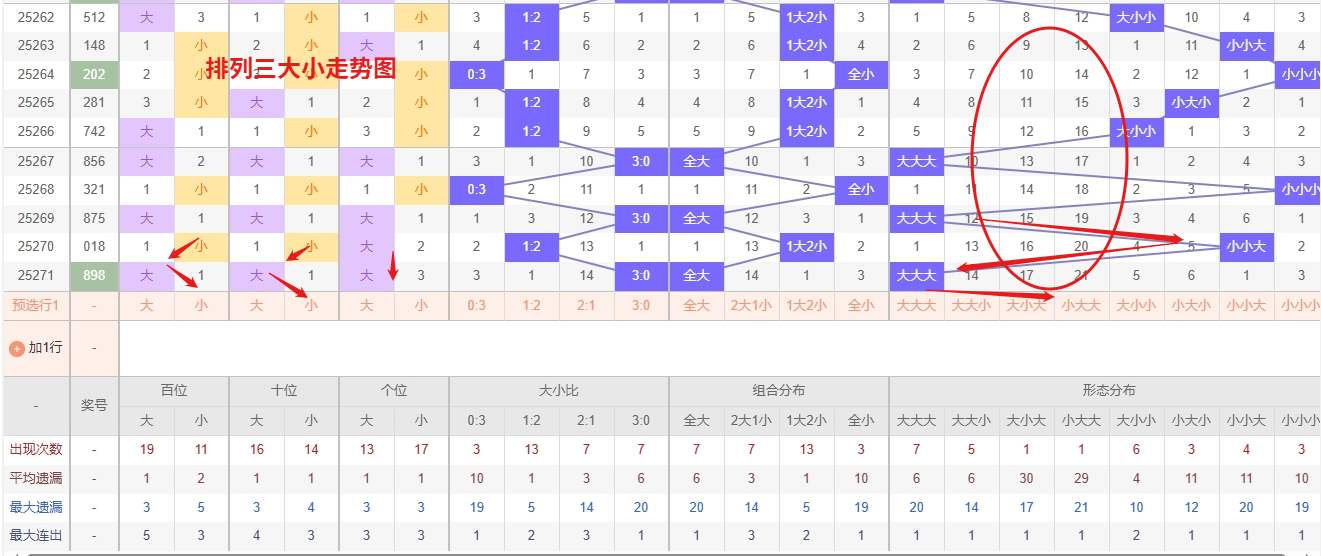Click the 小小大 cell in row 25263
This screenshot has height=556, width=1321.
click(1247, 45)
